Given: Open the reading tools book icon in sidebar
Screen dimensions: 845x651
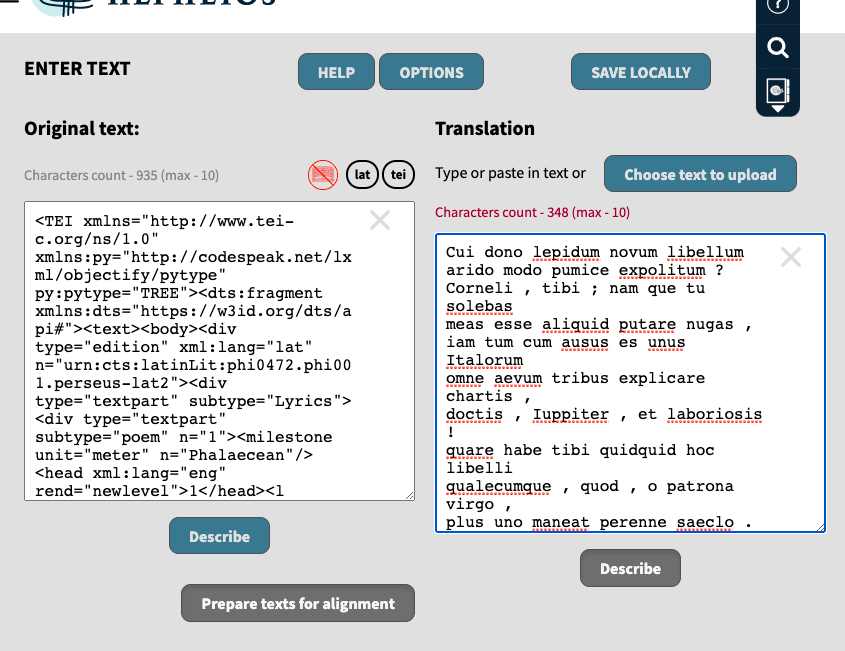Looking at the screenshot, I should (x=777, y=88).
